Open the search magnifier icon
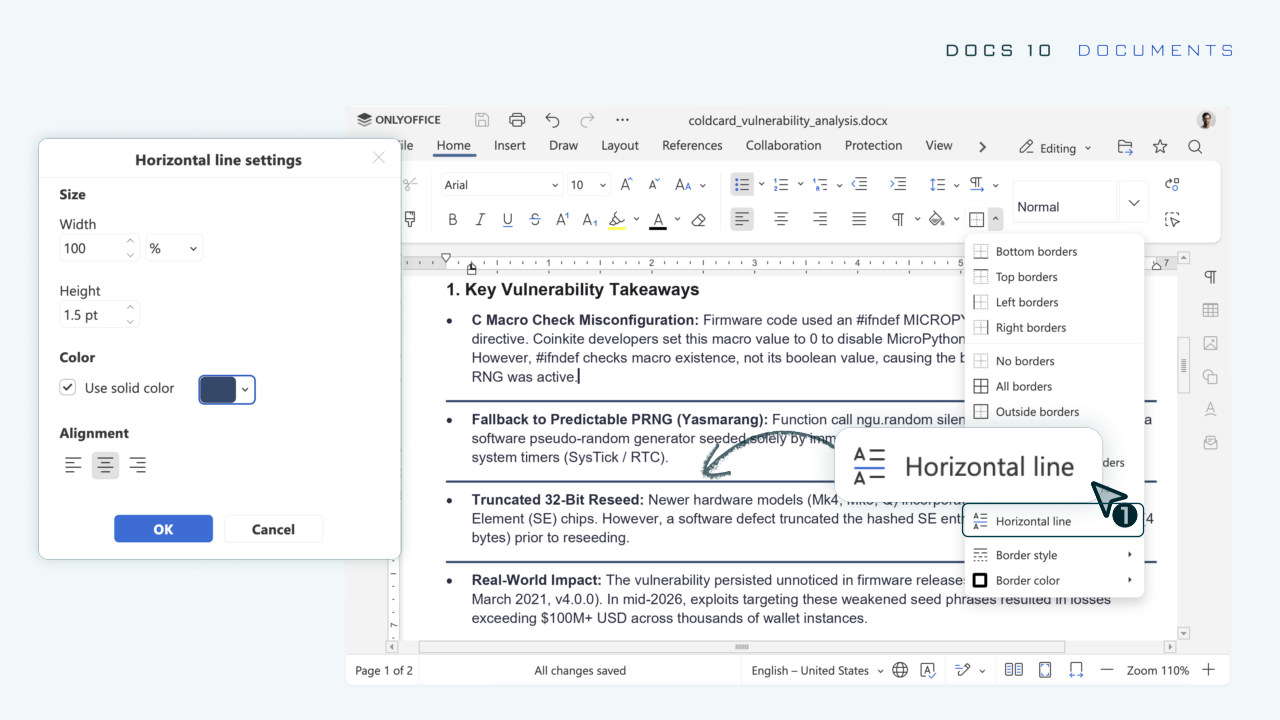This screenshot has width=1280, height=720. (1195, 147)
